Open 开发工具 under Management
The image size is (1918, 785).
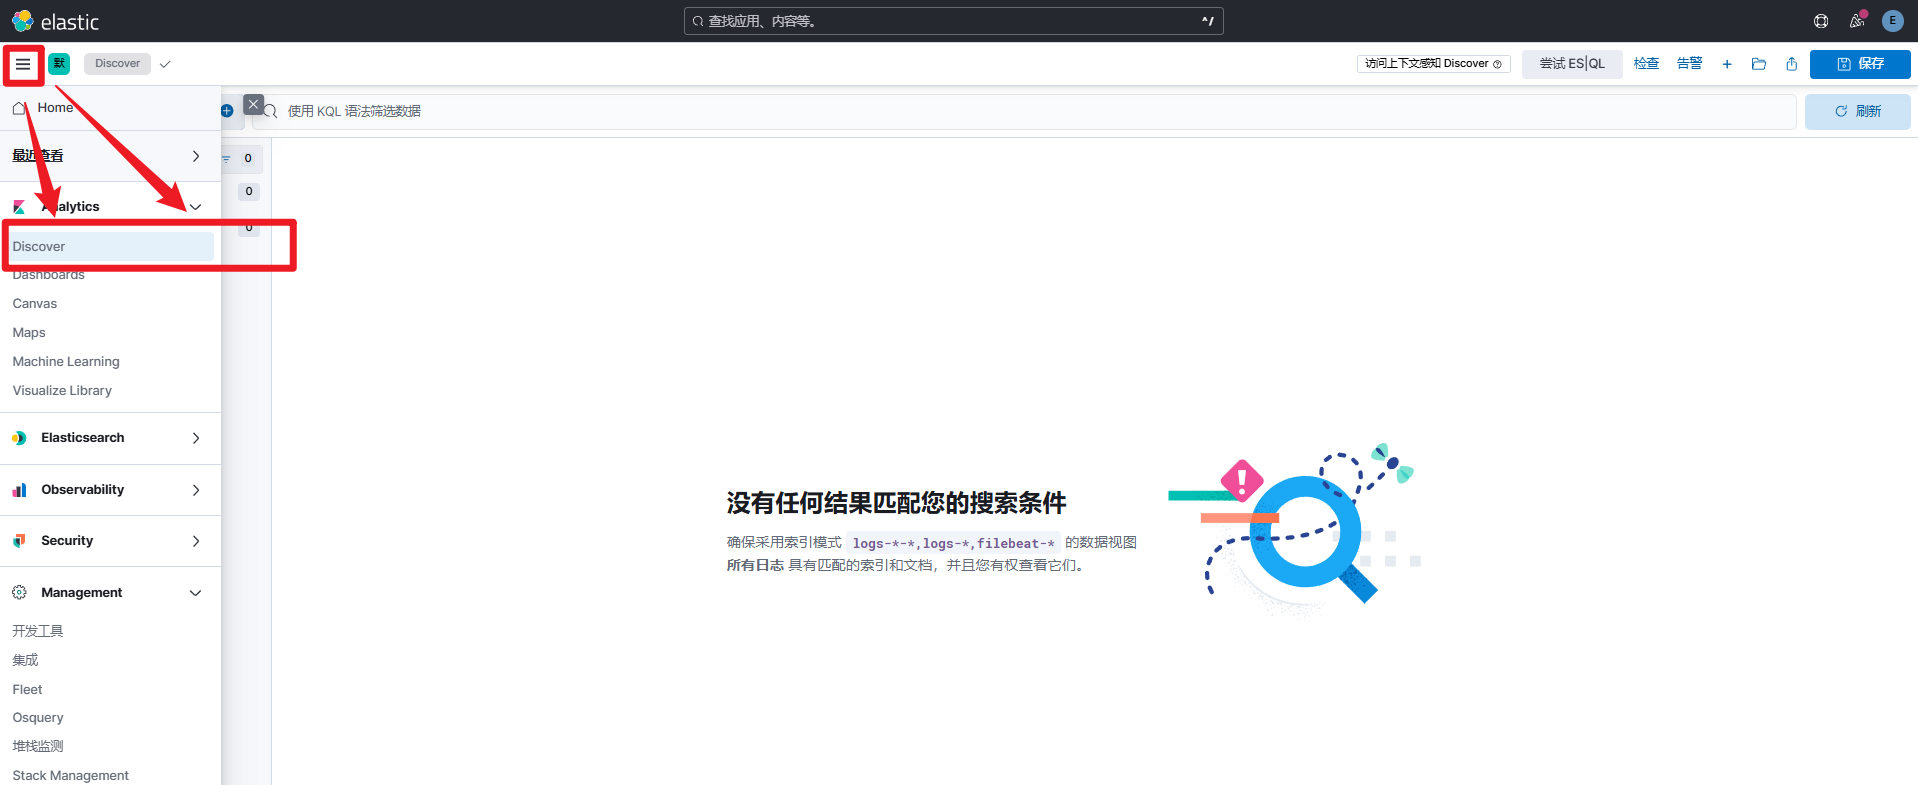[x=38, y=631]
